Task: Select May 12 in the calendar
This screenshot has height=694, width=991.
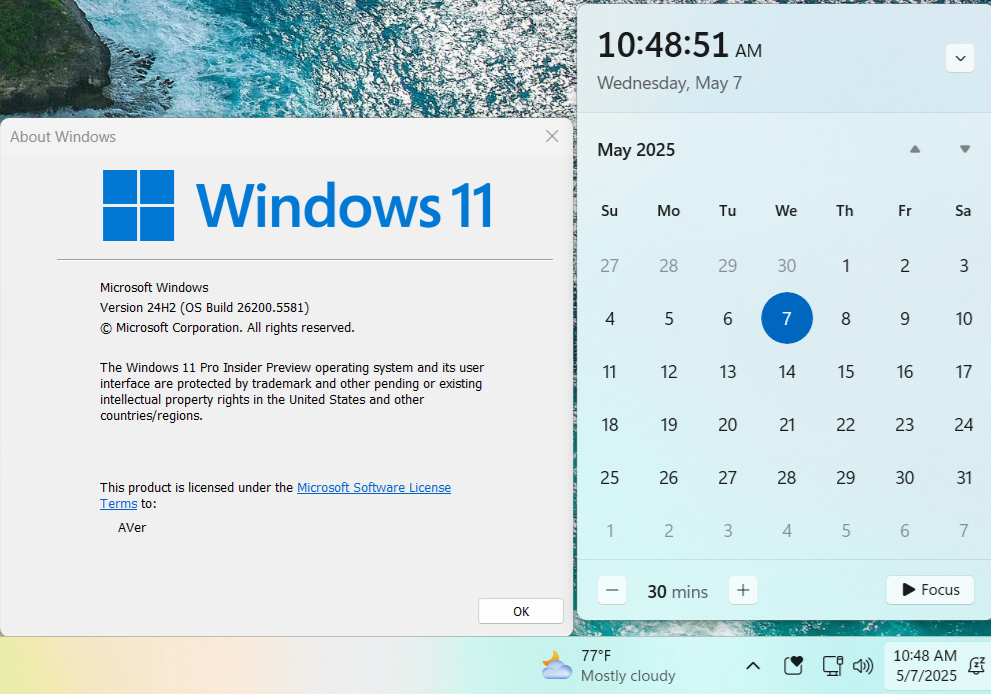Action: tap(669, 372)
